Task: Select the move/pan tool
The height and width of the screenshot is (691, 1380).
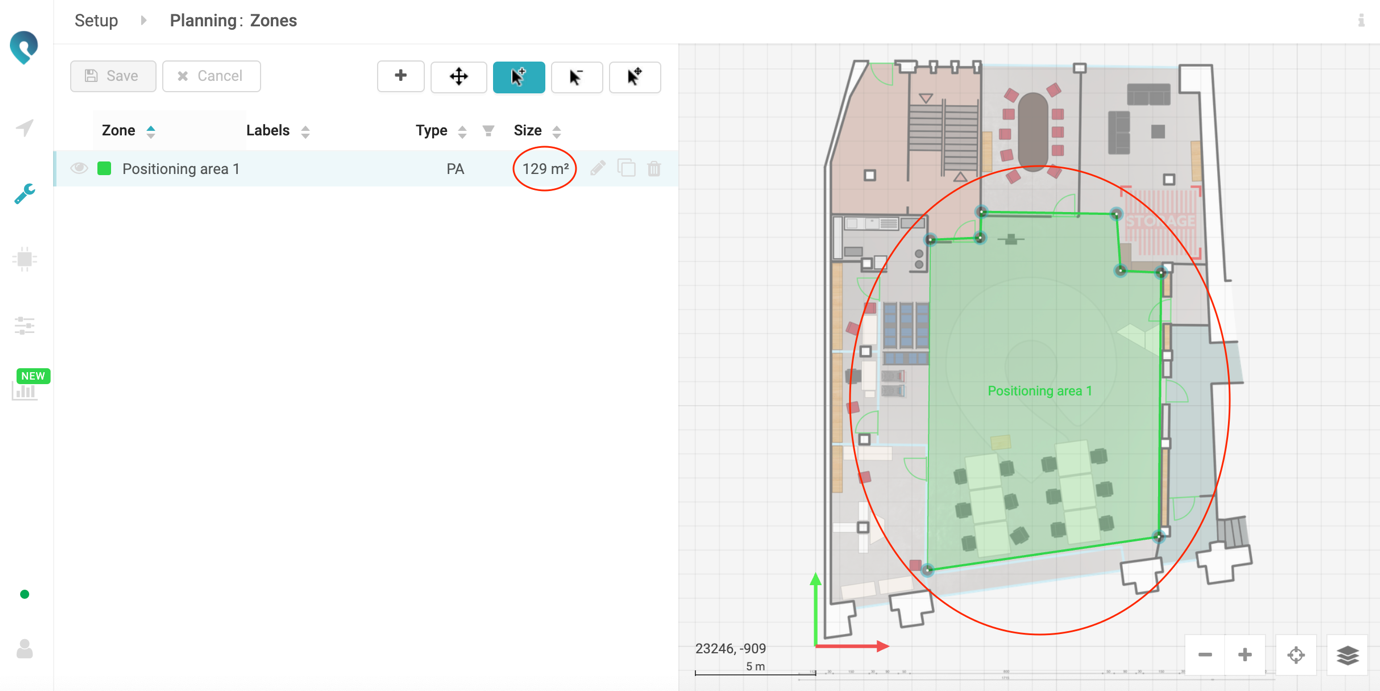Action: tap(459, 77)
